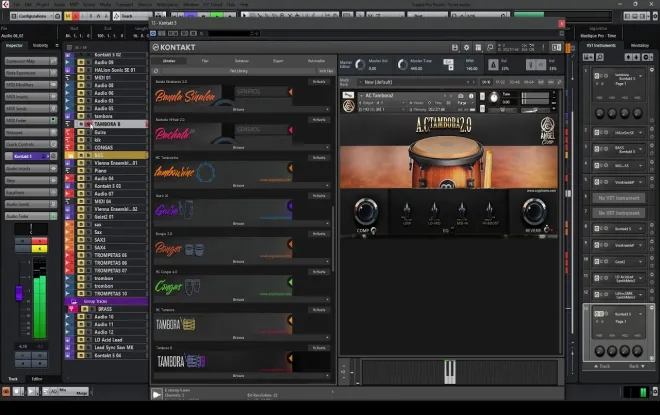
Task: Click Add Library button in Kontakt
Action: (239, 71)
